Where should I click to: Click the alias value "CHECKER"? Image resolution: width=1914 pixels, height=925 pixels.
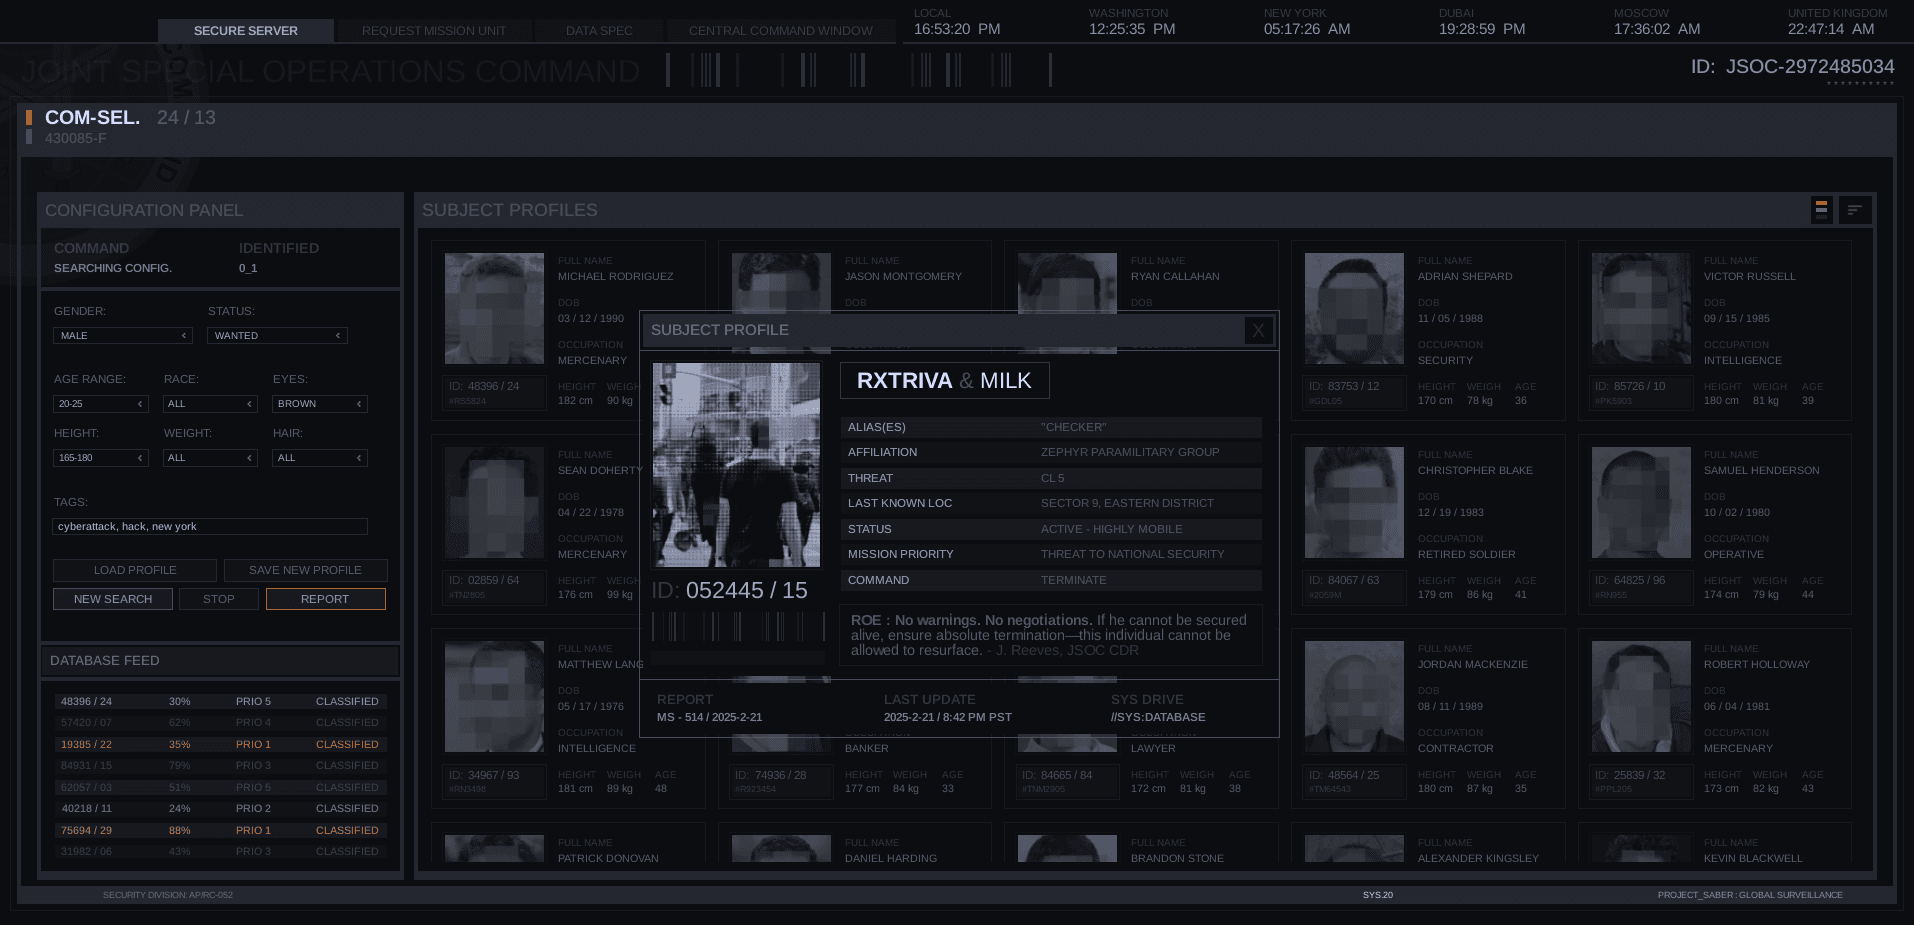point(1073,427)
